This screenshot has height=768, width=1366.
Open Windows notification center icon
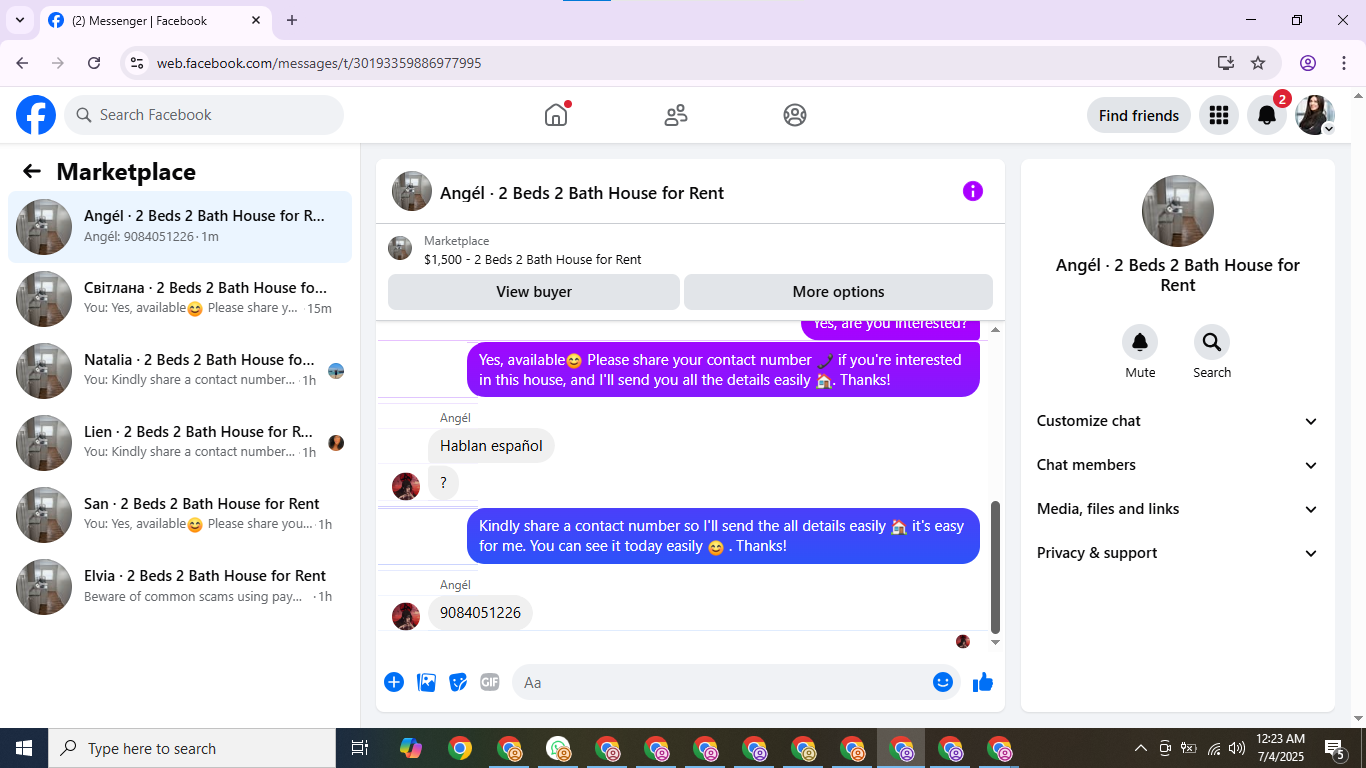pos(1335,748)
